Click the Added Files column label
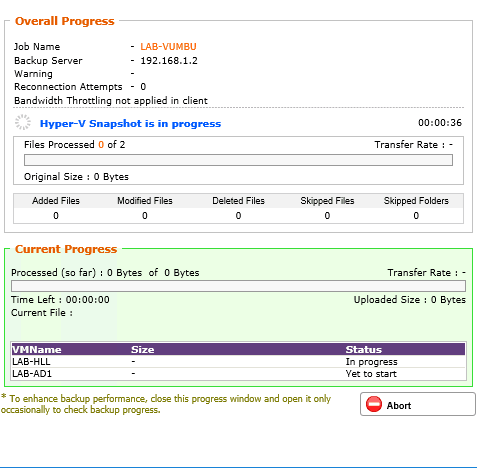The width and height of the screenshot is (477, 469). click(56, 201)
